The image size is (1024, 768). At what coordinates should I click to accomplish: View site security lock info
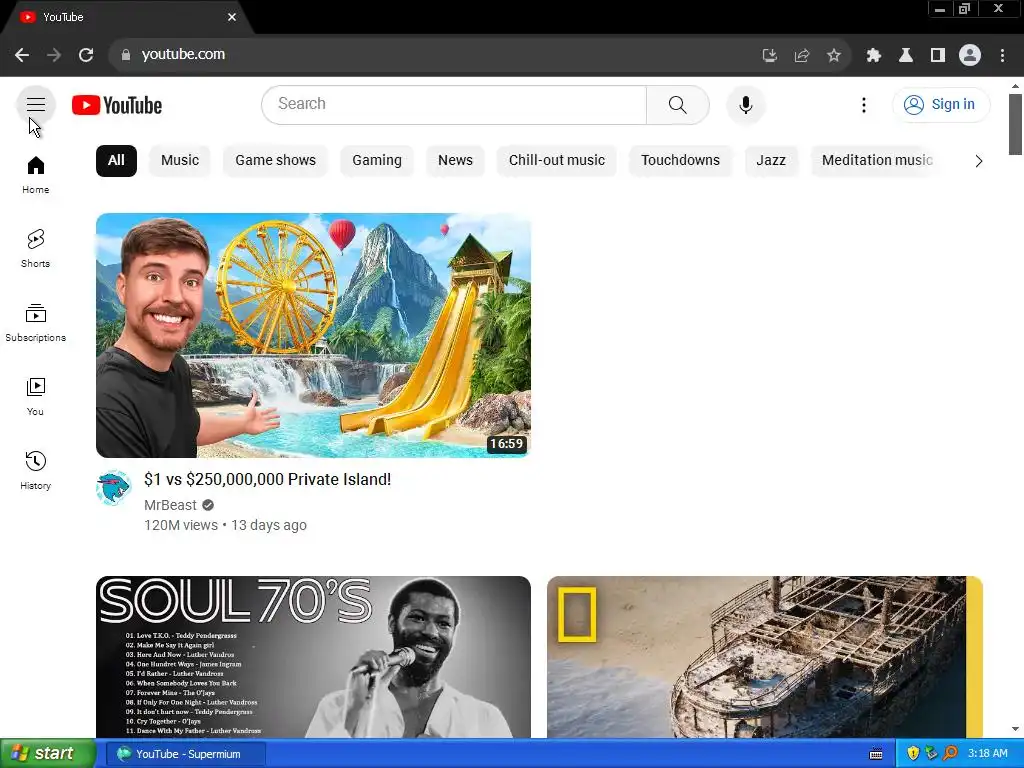pos(126,55)
